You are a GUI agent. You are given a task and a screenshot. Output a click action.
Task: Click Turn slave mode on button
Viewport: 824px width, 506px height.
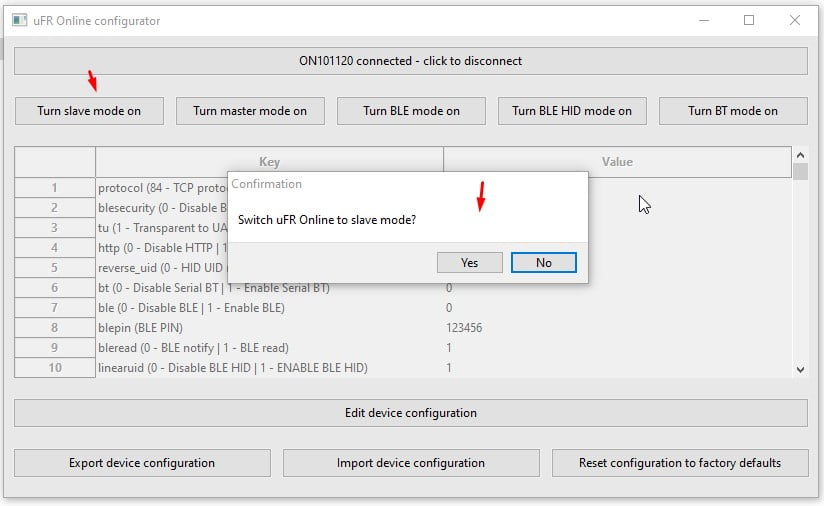[x=89, y=111]
